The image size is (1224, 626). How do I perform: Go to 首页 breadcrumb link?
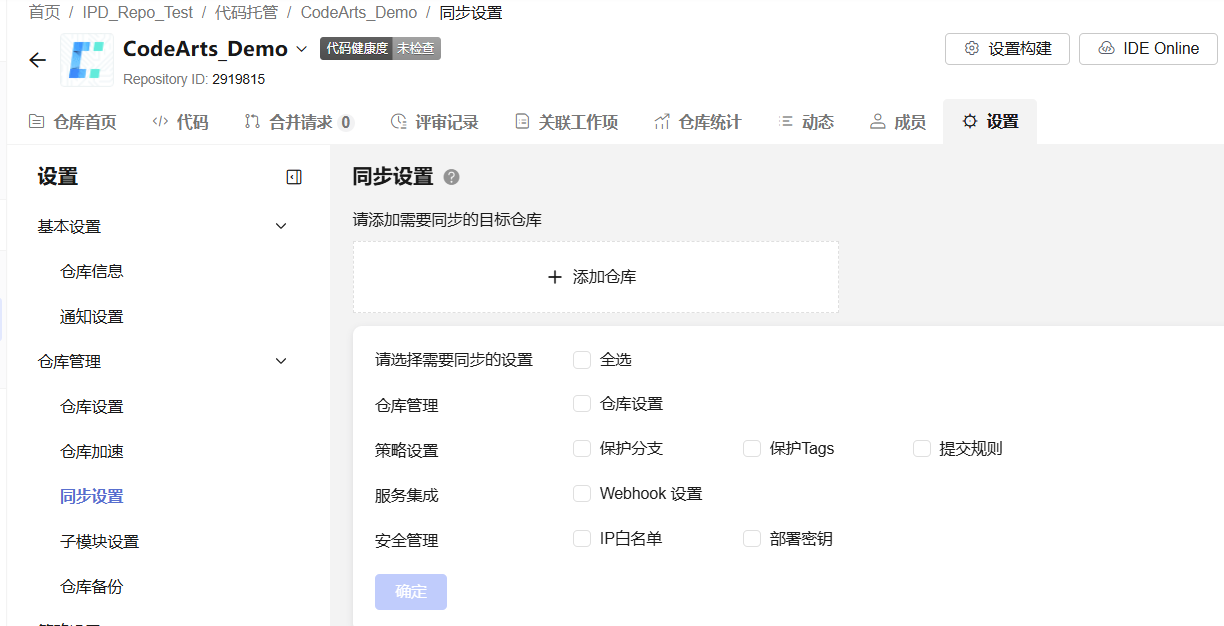click(x=44, y=13)
